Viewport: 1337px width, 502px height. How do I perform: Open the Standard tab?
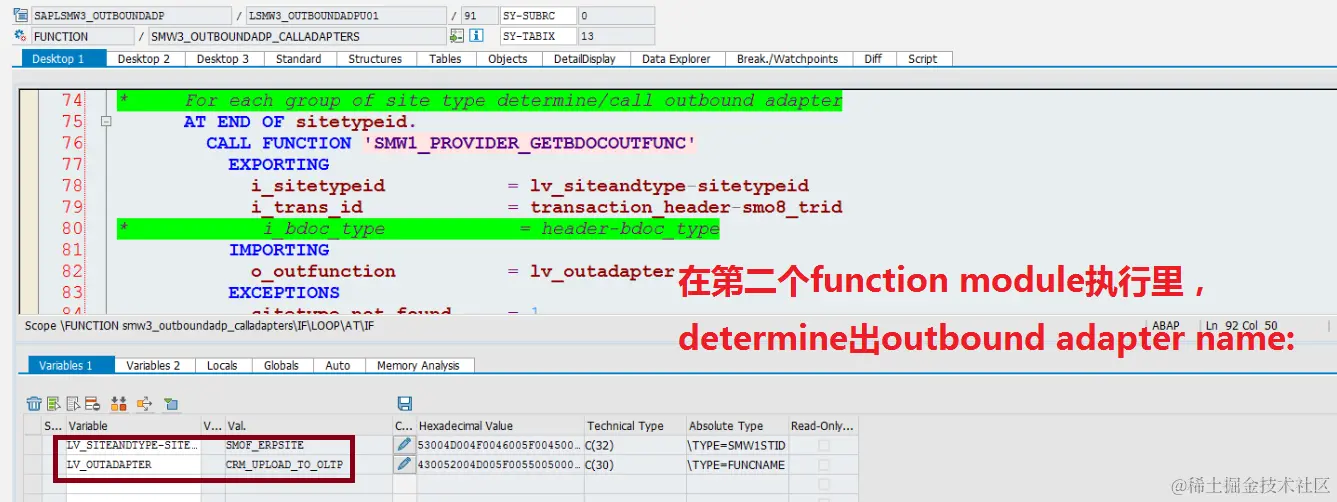pyautogui.click(x=299, y=59)
